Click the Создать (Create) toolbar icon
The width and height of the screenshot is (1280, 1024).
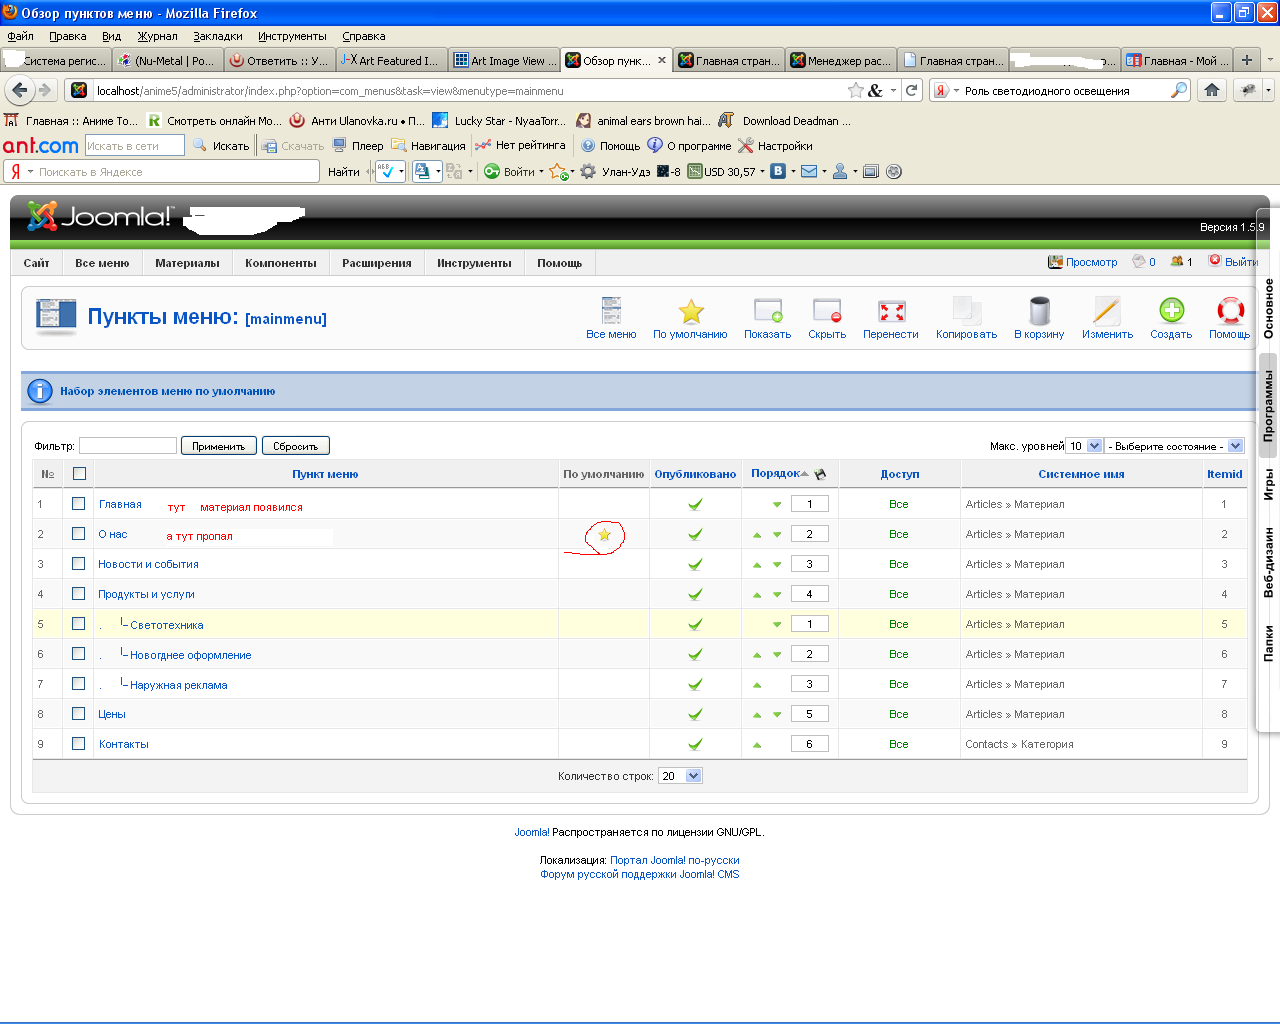pos(1171,311)
